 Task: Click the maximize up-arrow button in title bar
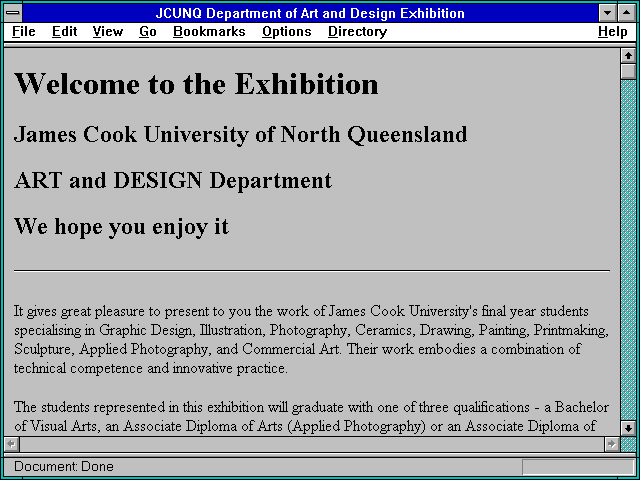[x=627, y=13]
